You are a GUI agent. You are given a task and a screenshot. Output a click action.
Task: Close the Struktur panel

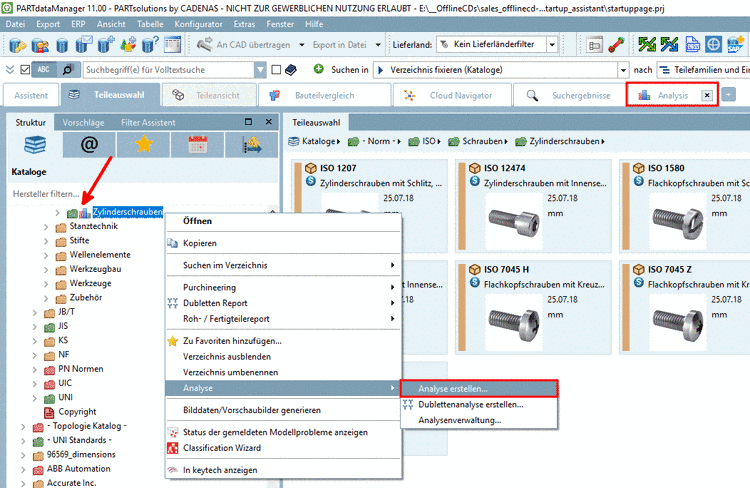click(x=269, y=122)
